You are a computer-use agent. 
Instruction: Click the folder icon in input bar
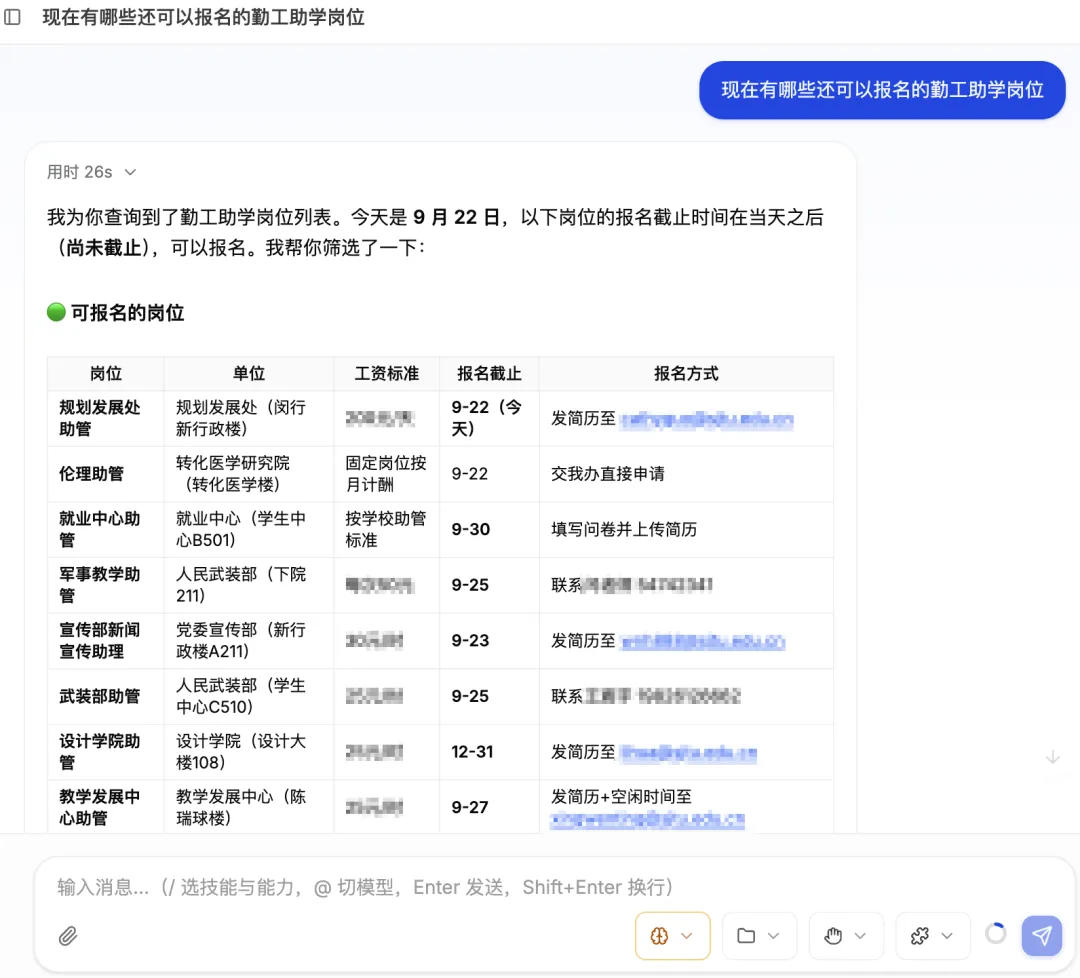[746, 935]
